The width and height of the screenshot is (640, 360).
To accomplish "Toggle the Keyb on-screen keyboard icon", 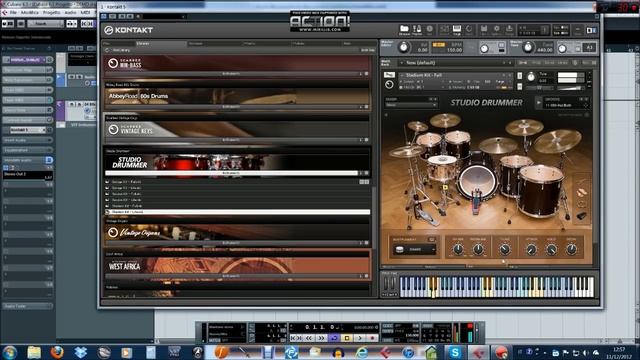I will (457, 29).
